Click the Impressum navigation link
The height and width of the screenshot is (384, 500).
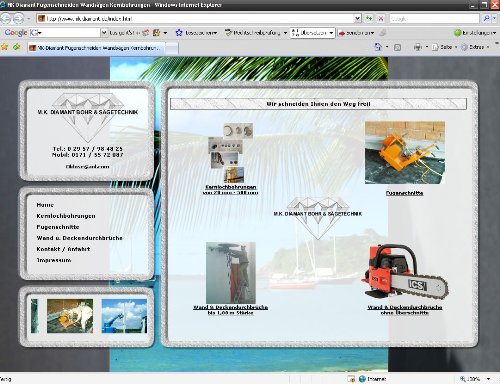[x=54, y=260]
